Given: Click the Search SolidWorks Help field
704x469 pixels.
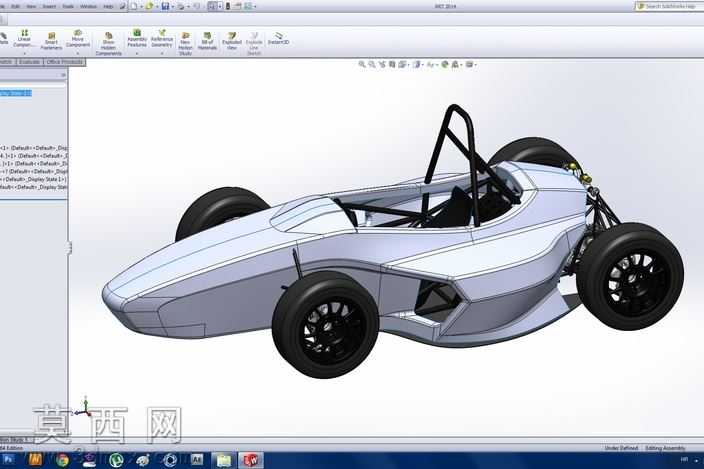Looking at the screenshot, I should pyautogui.click(x=670, y=6).
